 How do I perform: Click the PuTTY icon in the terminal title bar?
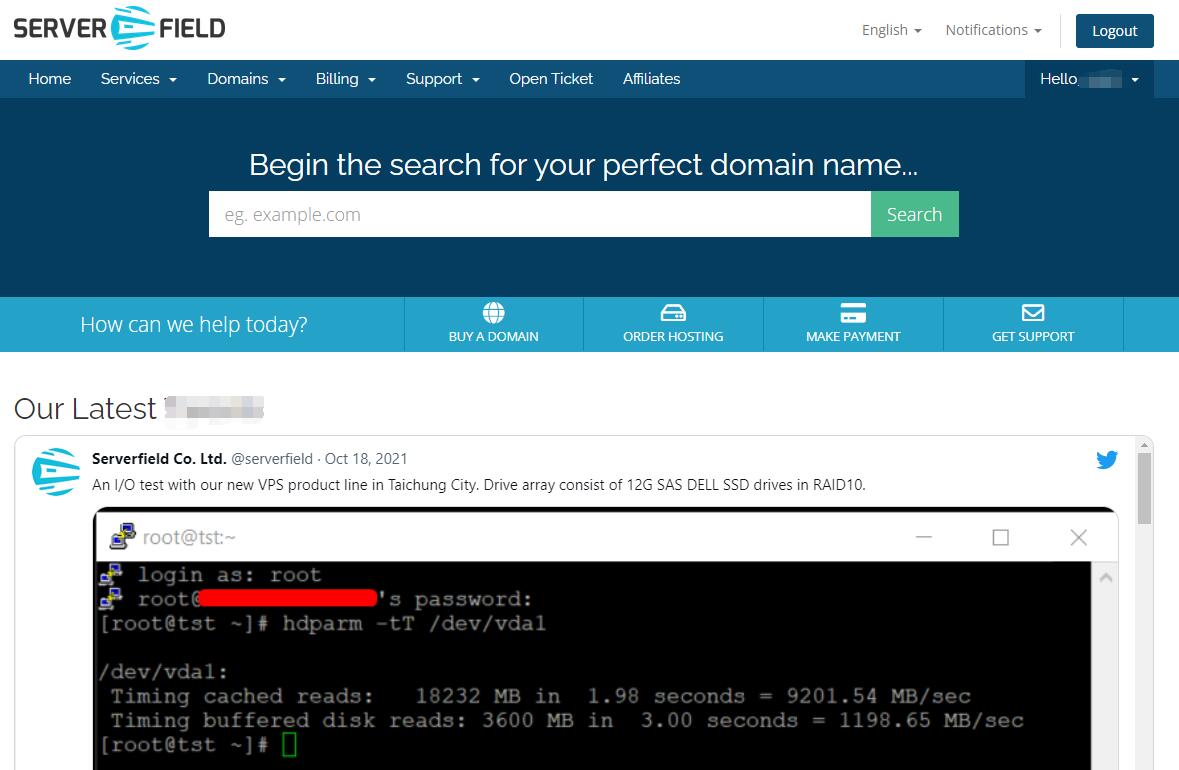123,537
